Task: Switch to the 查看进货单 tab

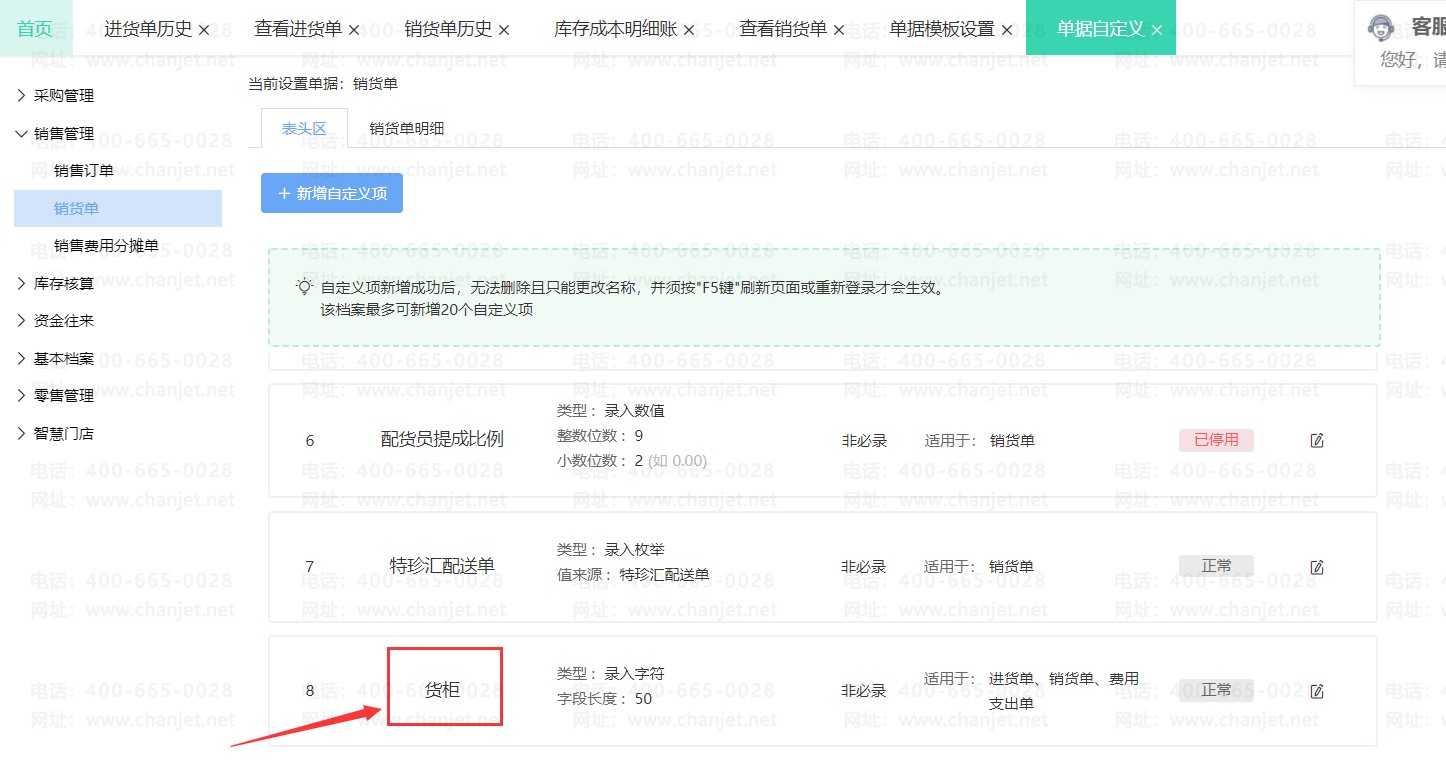Action: [x=298, y=29]
